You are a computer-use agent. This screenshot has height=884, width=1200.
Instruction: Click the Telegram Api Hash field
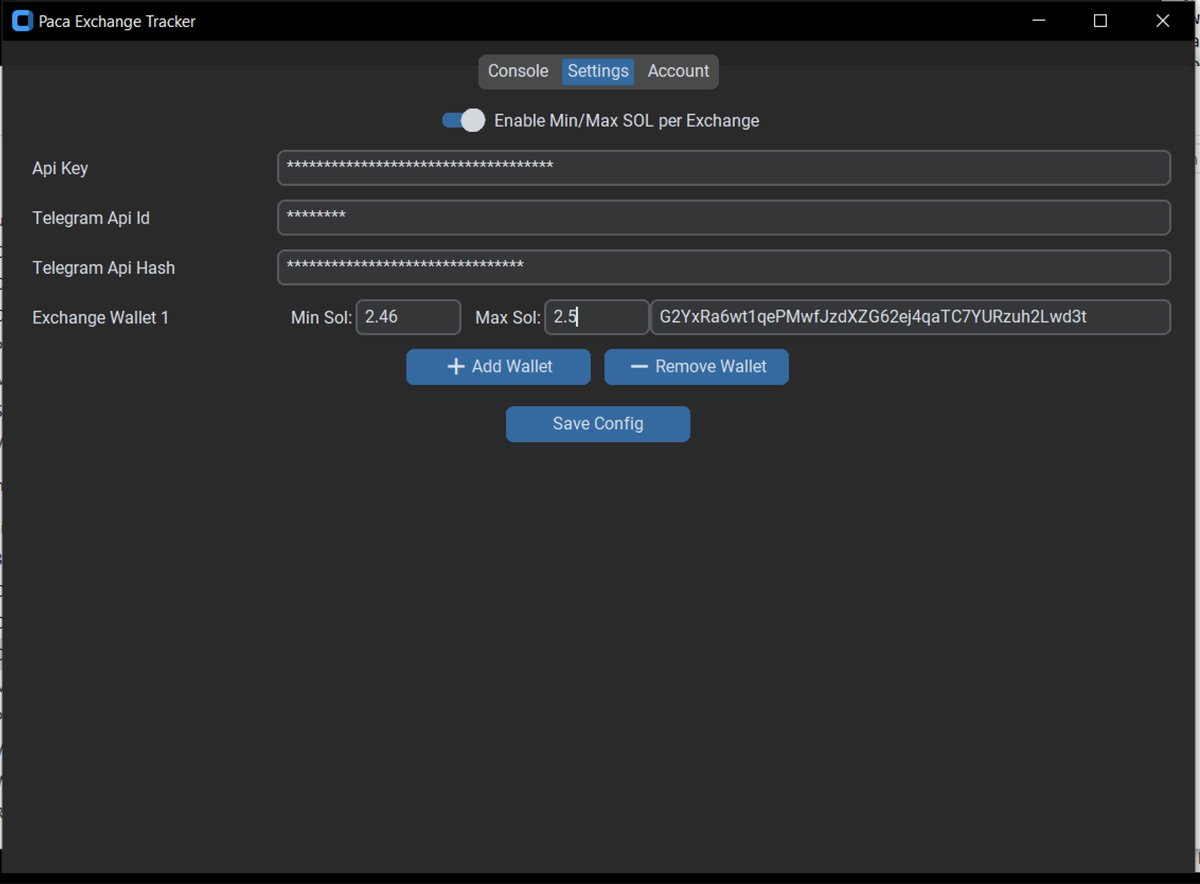point(724,267)
